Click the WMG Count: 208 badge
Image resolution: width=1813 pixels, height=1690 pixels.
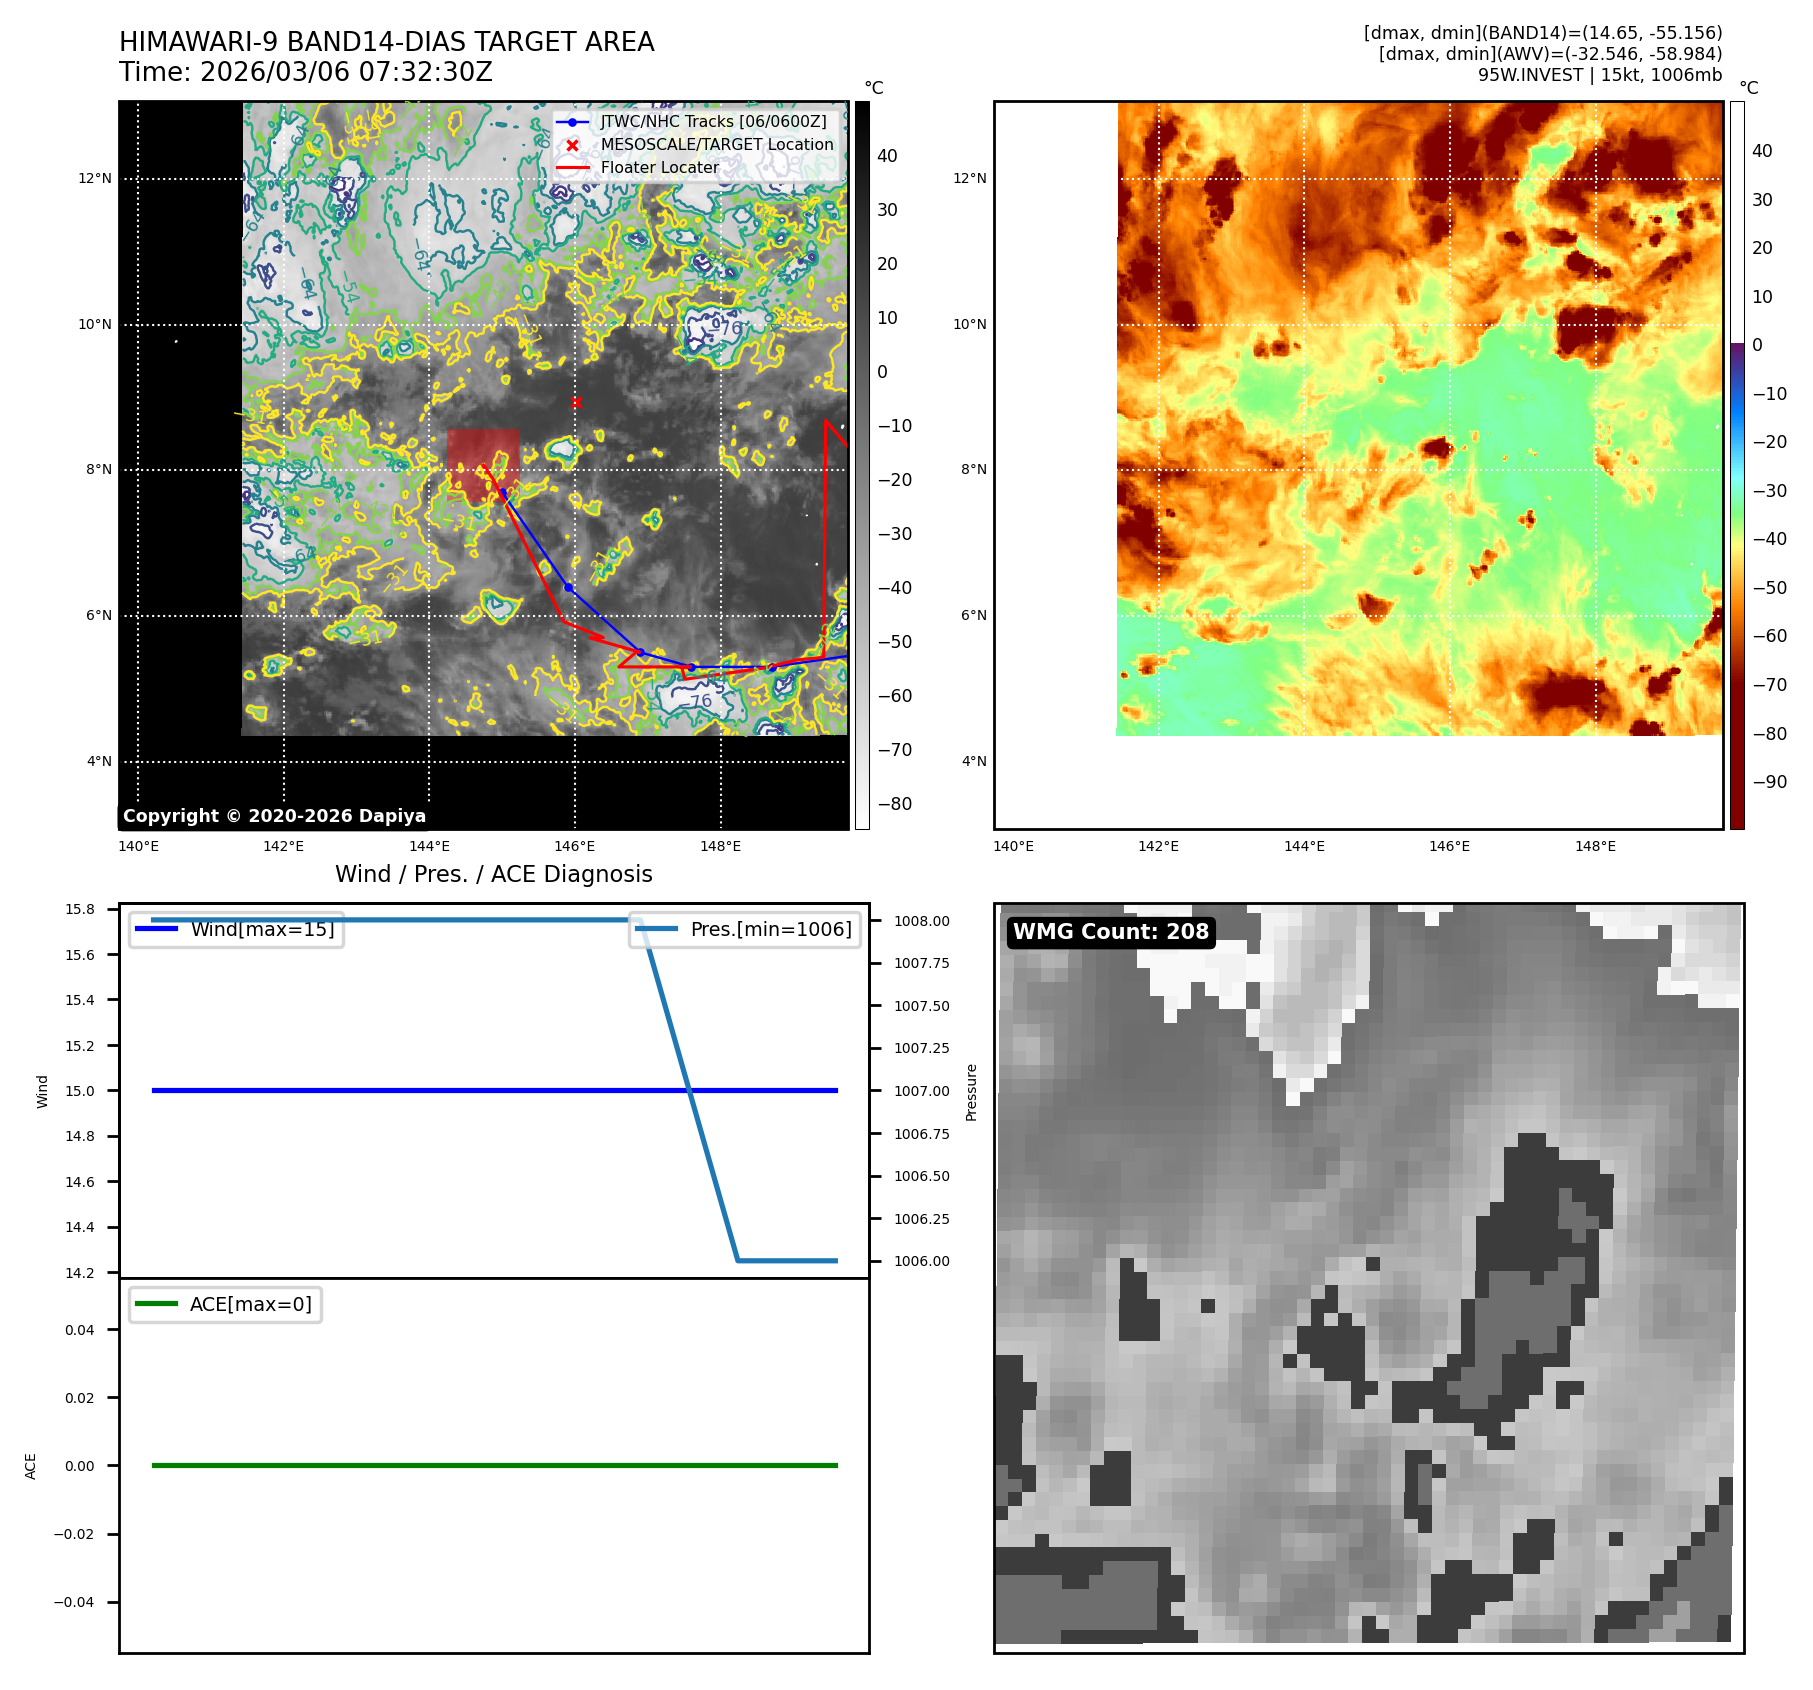coord(1110,932)
